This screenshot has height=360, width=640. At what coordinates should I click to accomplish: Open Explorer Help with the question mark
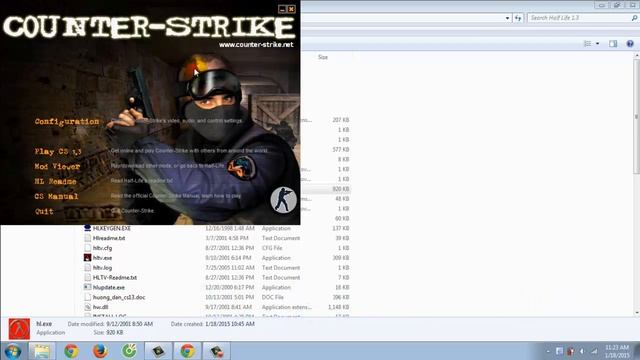click(630, 44)
